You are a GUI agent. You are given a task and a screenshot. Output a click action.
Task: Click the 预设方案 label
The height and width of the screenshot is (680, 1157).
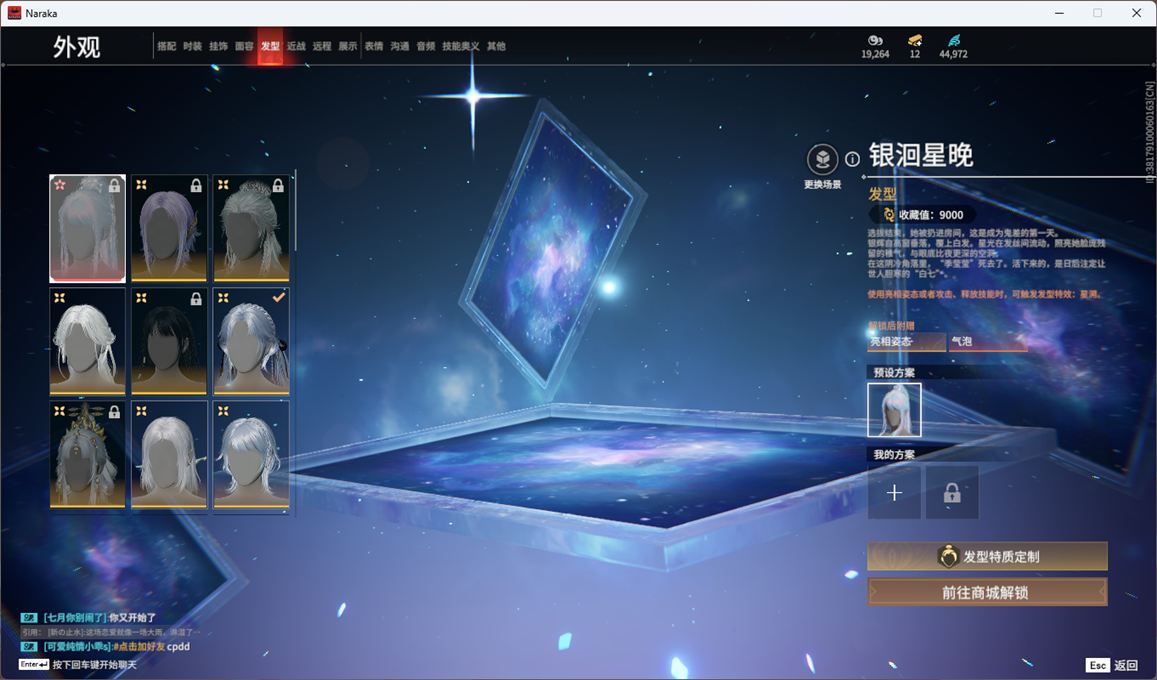point(894,372)
